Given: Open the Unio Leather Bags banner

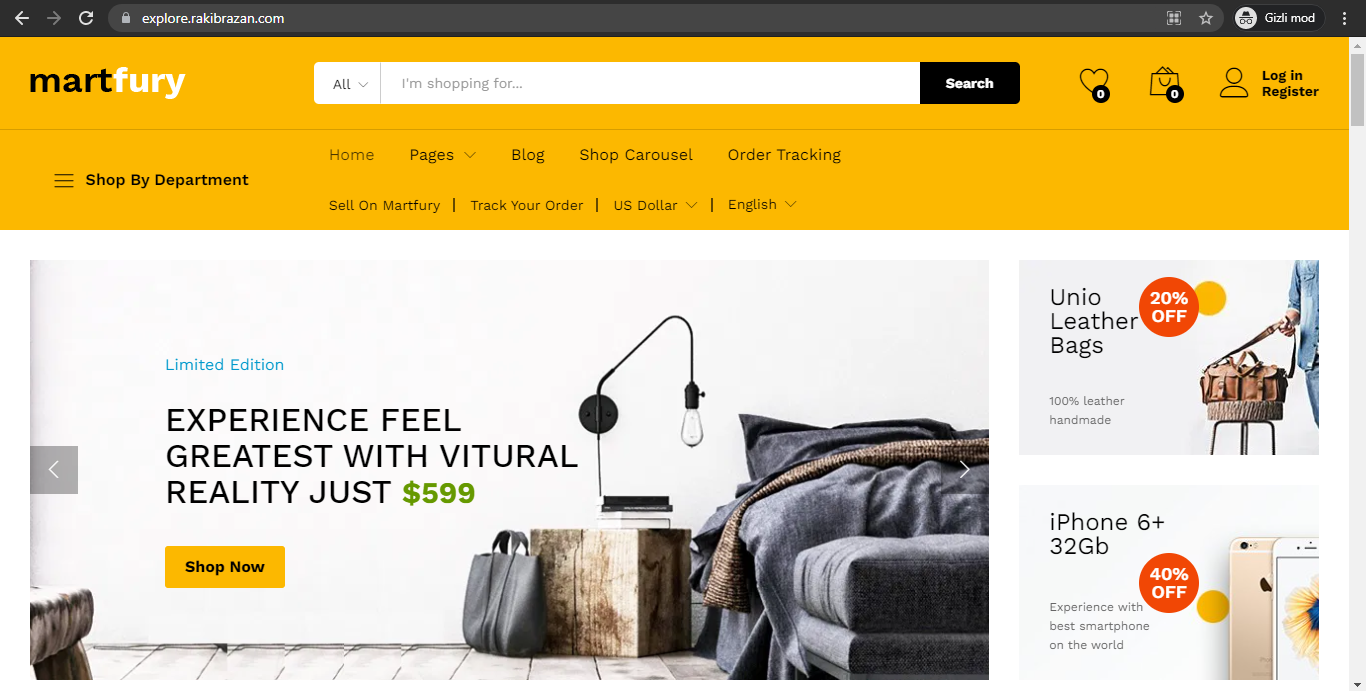Looking at the screenshot, I should click(x=1169, y=358).
